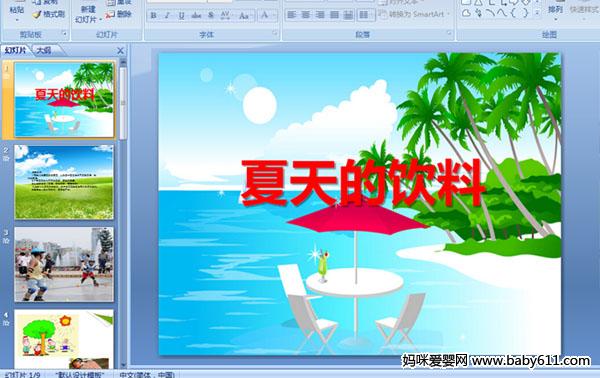Select slide 3 thumbnail with skating kids
This screenshot has width=600, height=378.
coord(64,264)
